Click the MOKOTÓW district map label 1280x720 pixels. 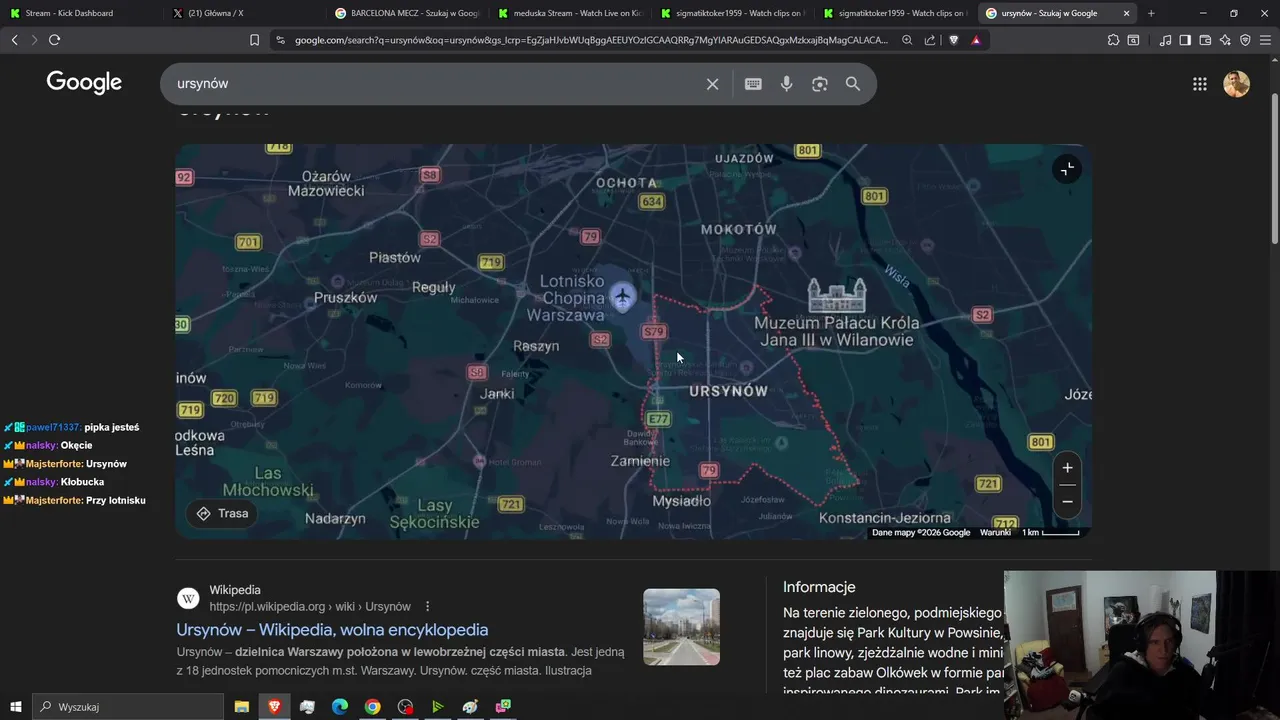tap(739, 229)
